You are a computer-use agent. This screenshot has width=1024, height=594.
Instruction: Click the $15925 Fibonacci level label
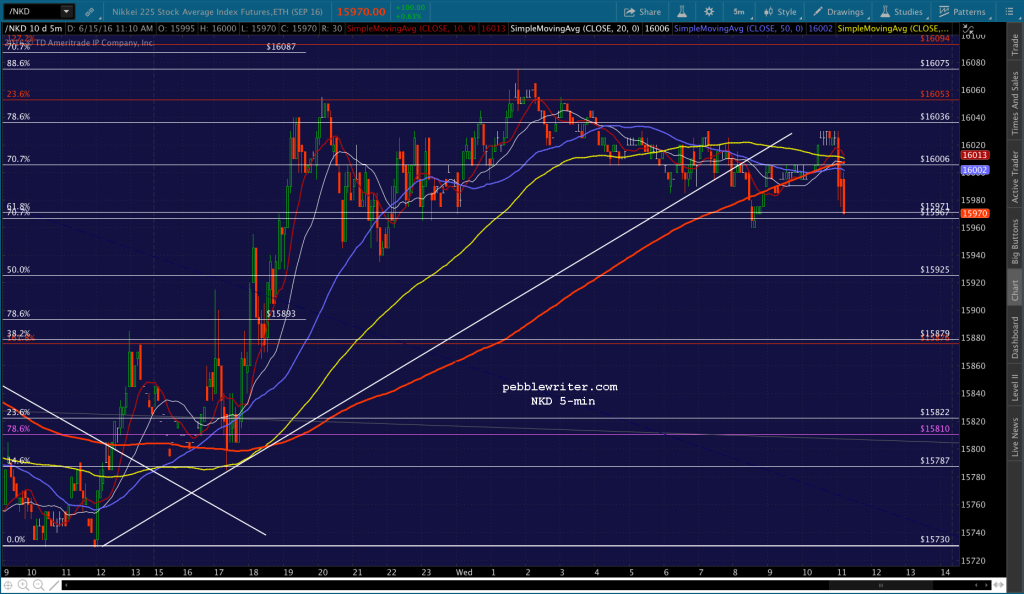coord(935,270)
